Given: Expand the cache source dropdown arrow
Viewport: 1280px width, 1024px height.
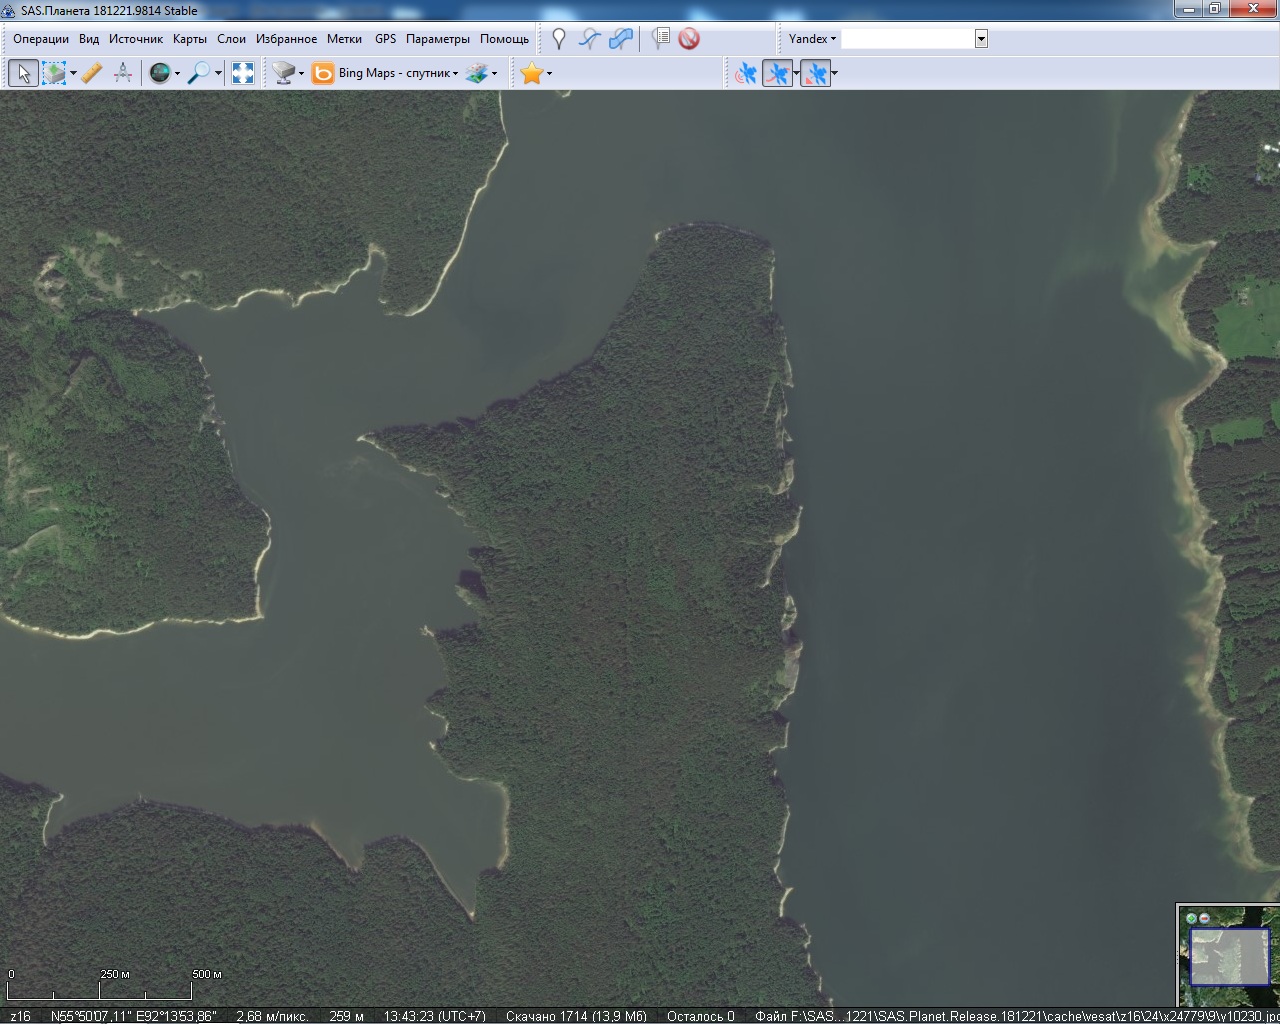Looking at the screenshot, I should 301,73.
